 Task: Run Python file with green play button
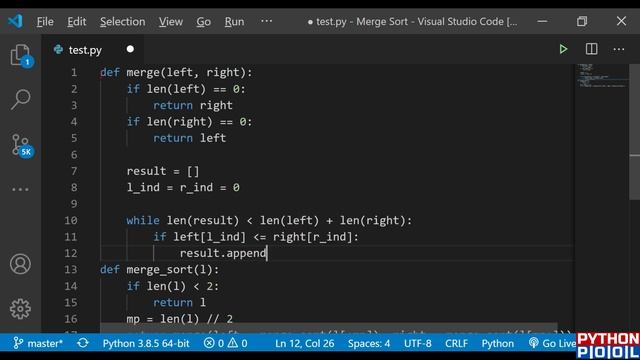point(563,49)
